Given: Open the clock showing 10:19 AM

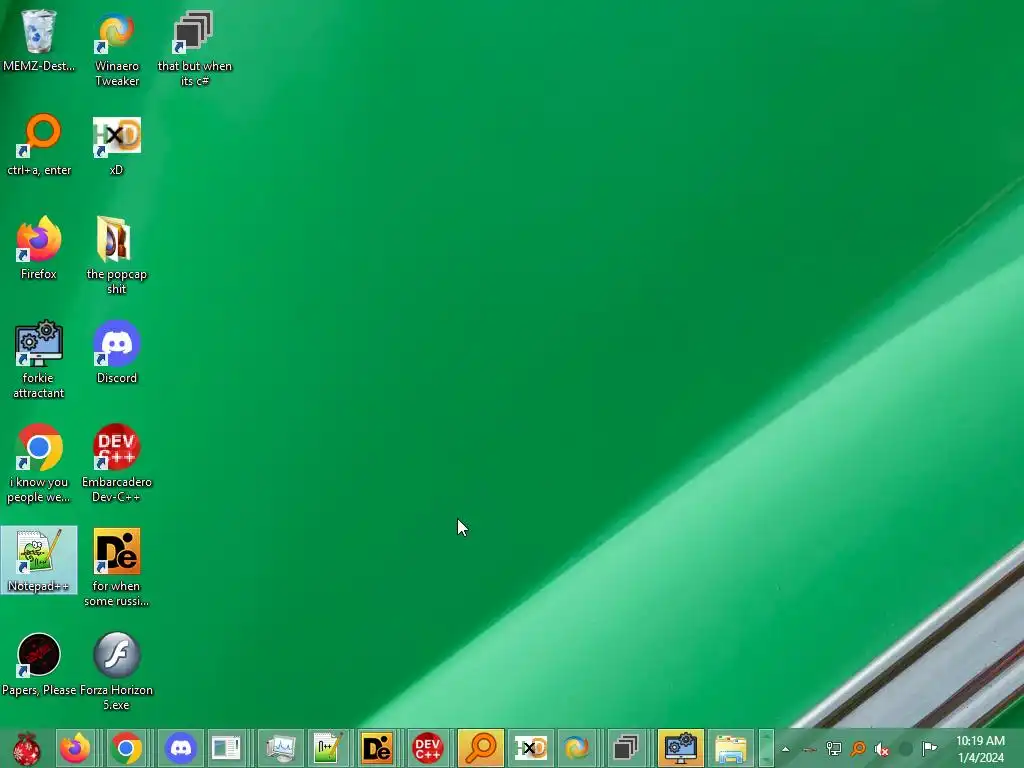Looking at the screenshot, I should (x=980, y=749).
